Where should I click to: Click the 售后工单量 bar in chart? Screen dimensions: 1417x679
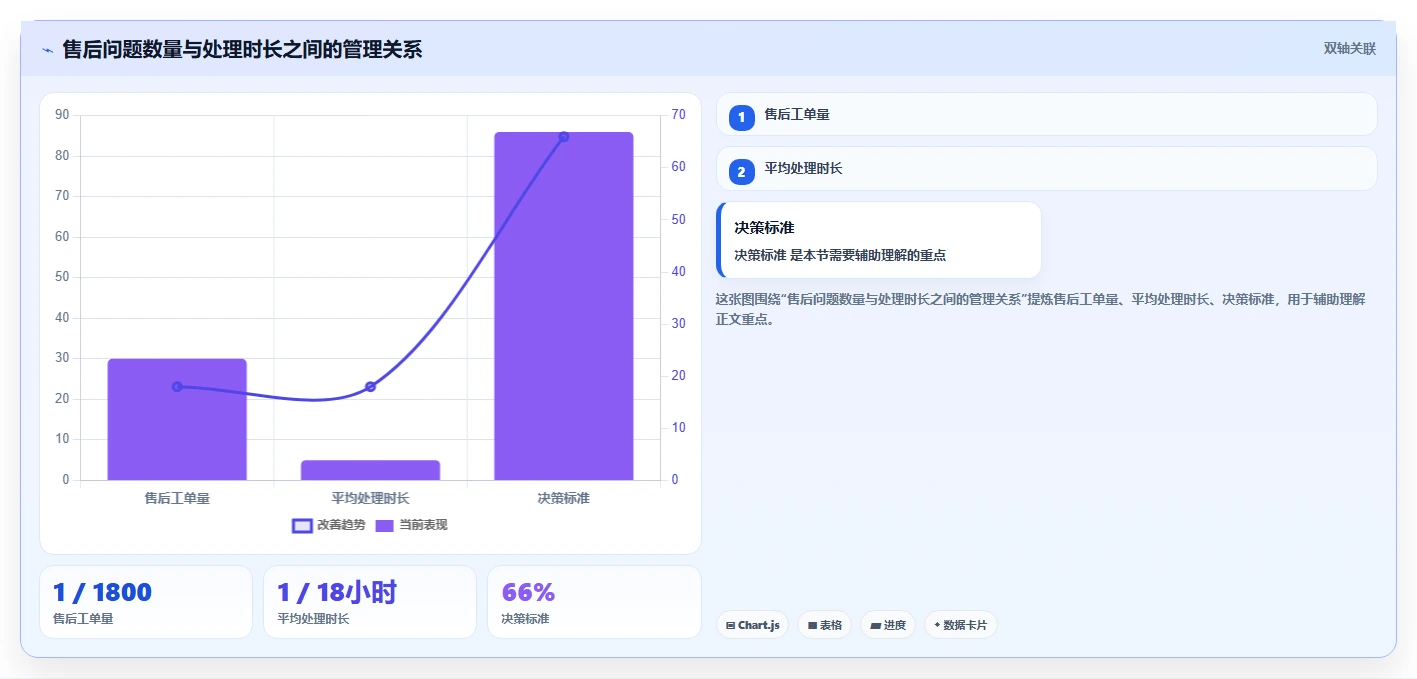tap(177, 419)
